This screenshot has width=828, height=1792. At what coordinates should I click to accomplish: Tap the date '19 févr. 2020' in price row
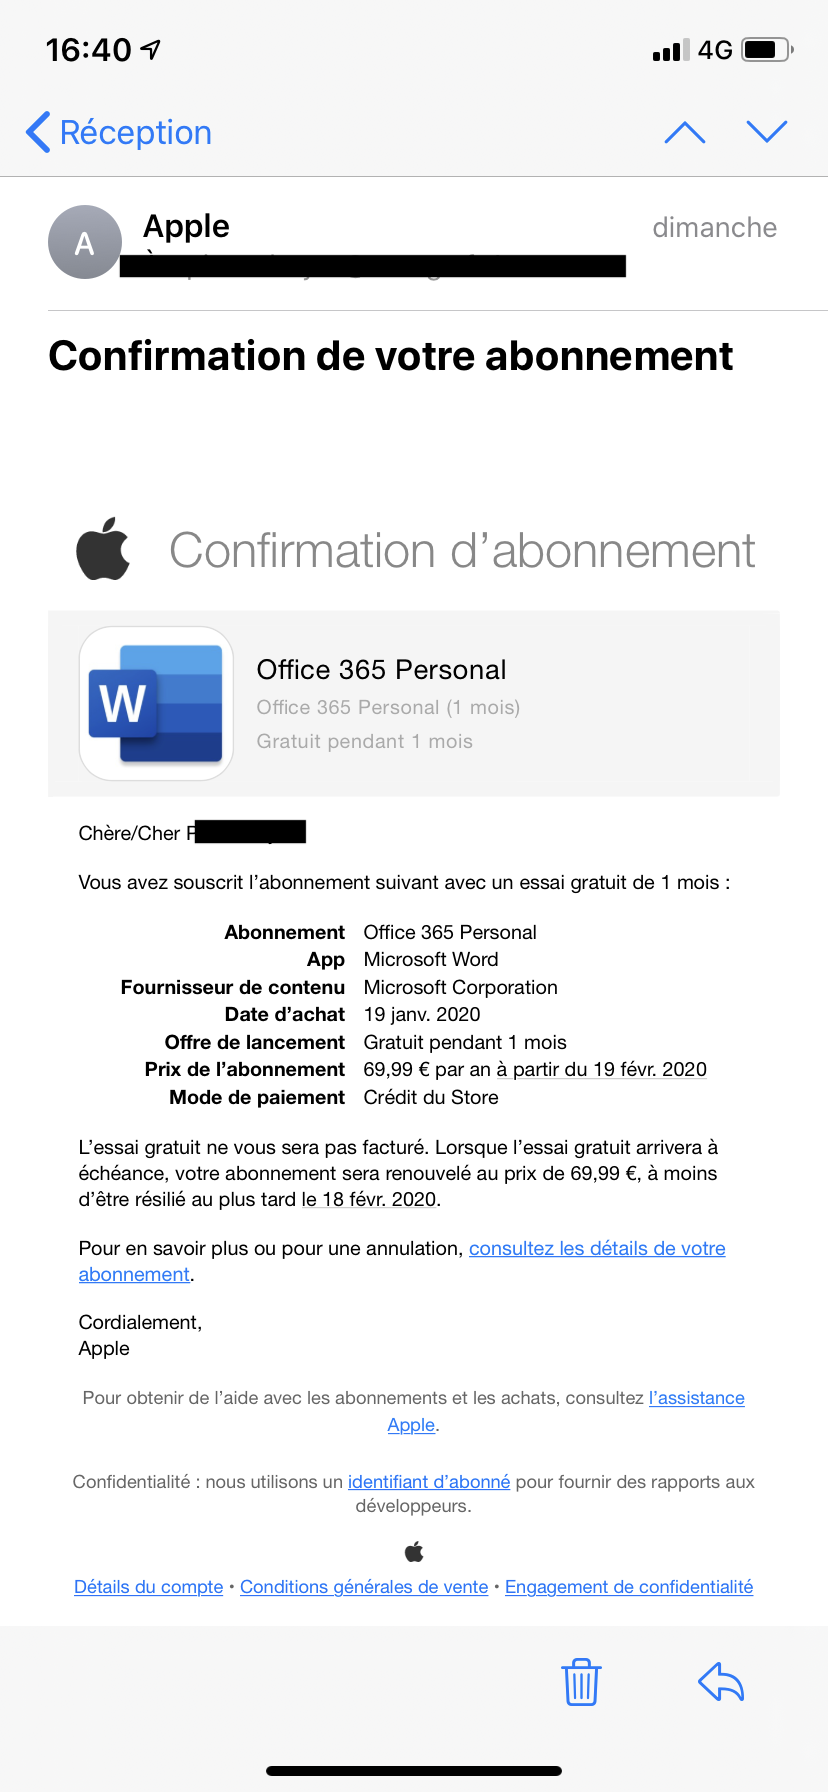649,1069
